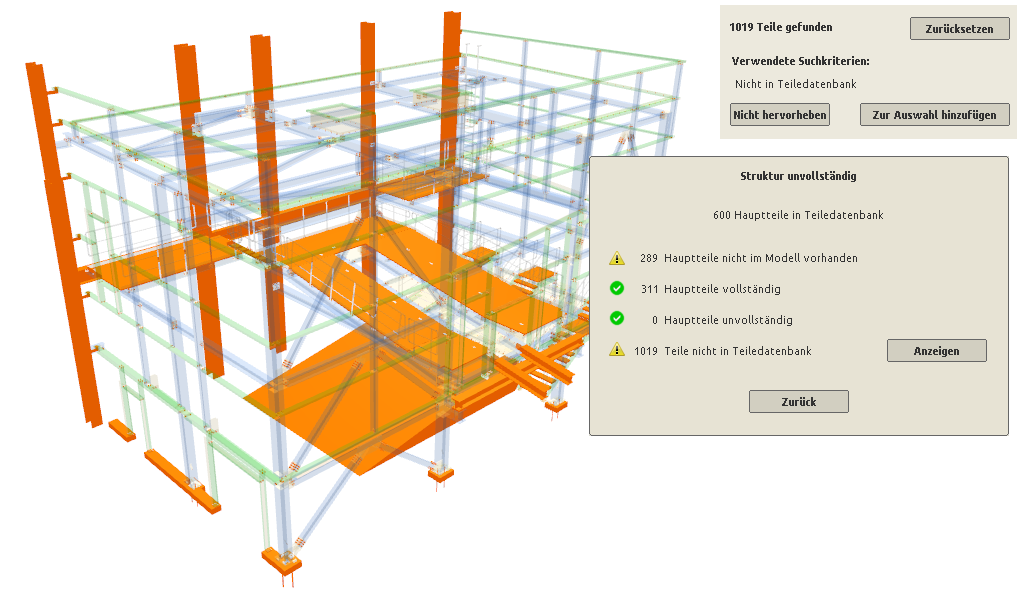Click Nicht hervorheben button
The image size is (1017, 592).
[x=780, y=115]
